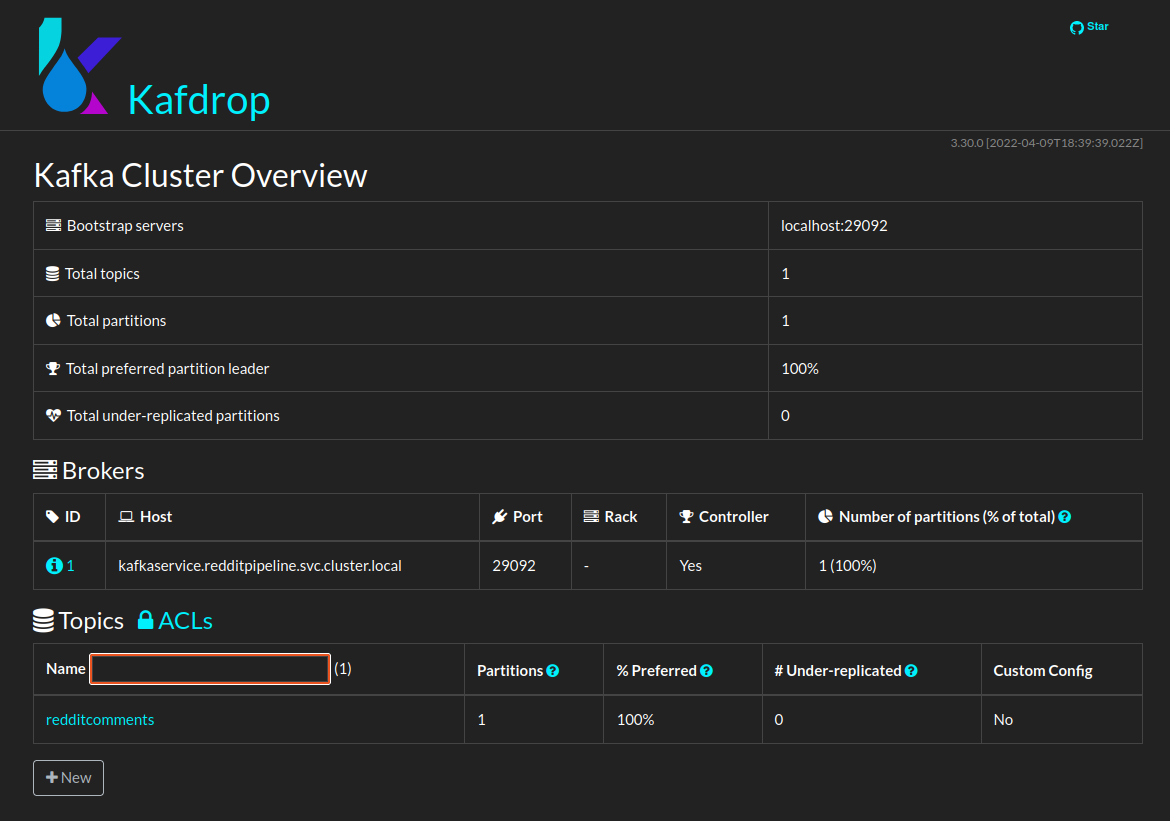This screenshot has height=821, width=1170.
Task: Click the Topics heading database icon
Action: [x=43, y=620]
